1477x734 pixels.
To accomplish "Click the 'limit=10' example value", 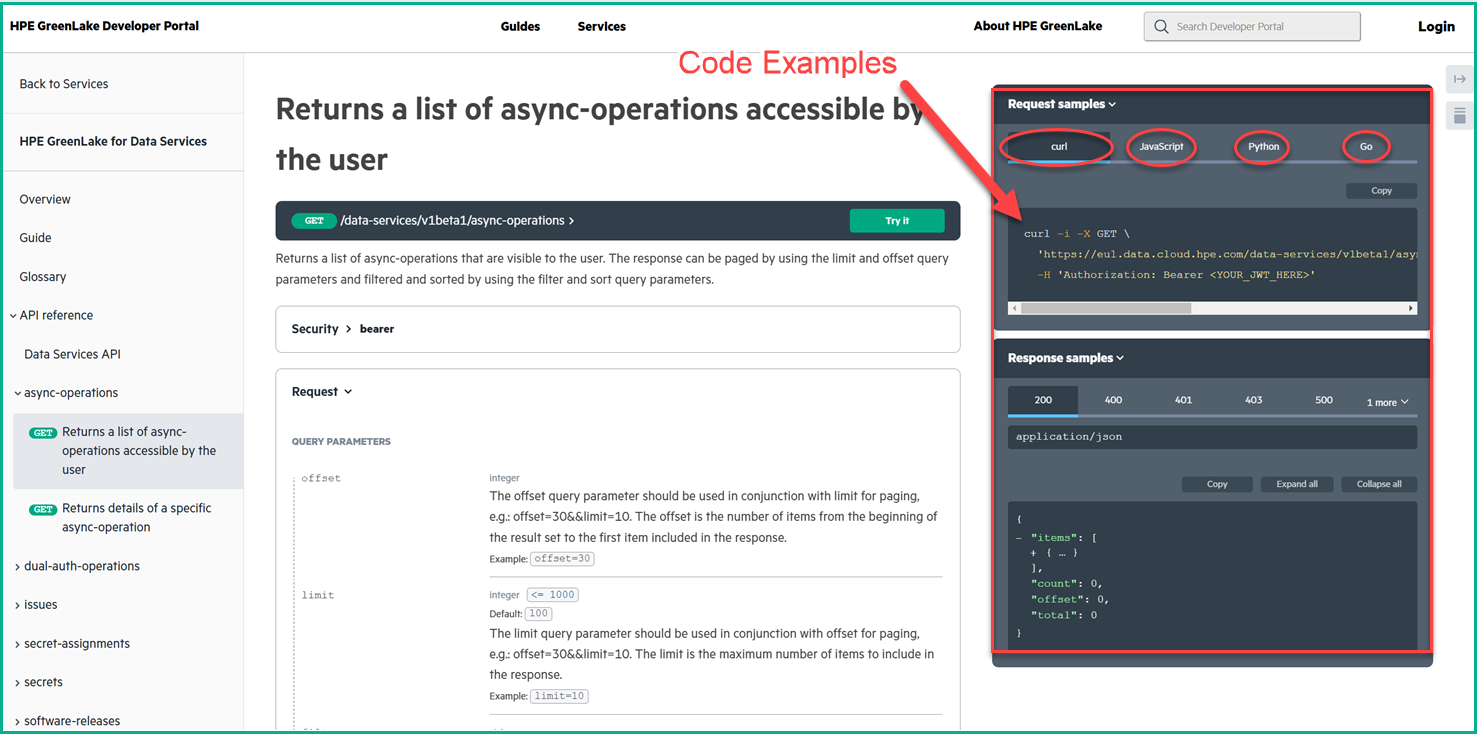I will pos(560,696).
